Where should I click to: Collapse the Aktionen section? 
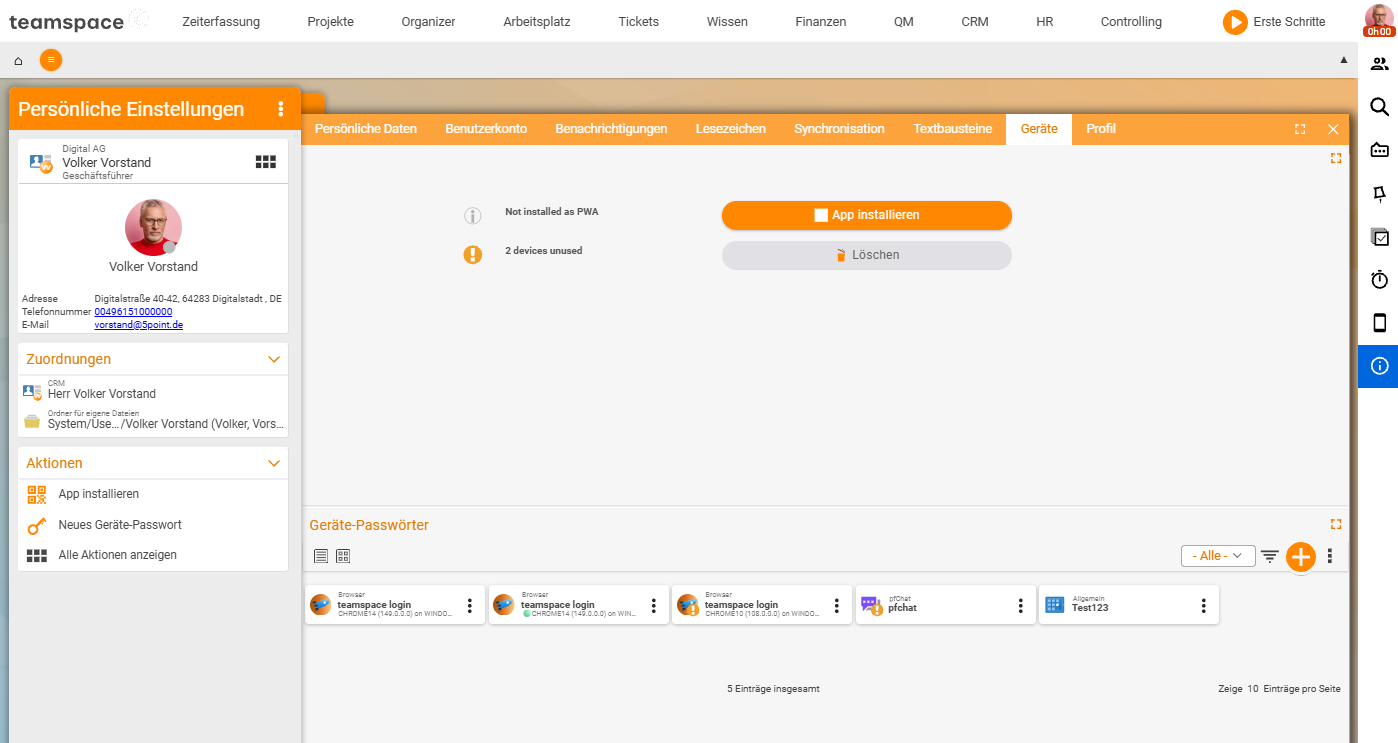(274, 463)
